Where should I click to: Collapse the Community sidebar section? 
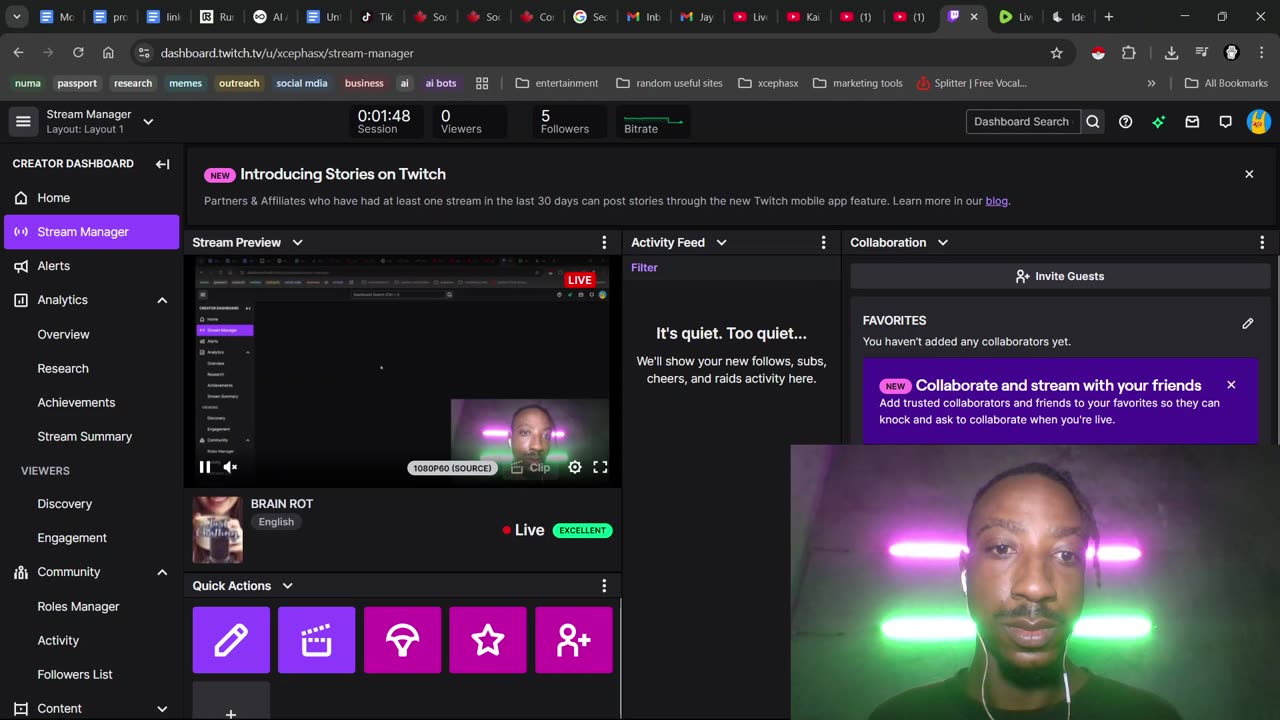162,572
